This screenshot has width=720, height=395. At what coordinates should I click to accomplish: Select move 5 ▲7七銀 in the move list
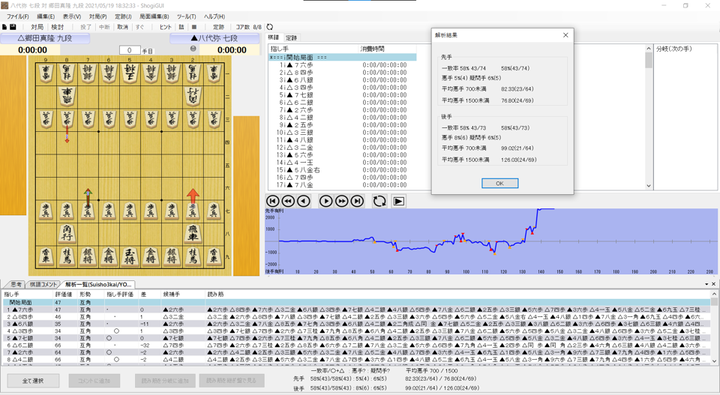click(x=342, y=95)
